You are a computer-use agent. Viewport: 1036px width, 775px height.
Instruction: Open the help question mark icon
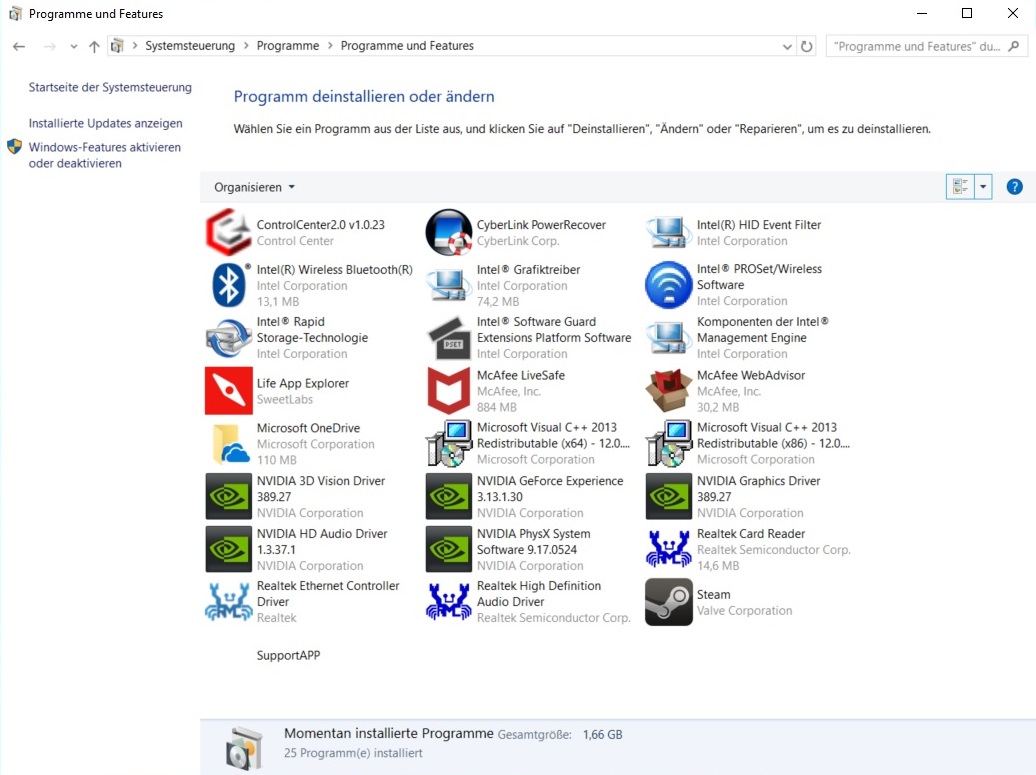(1014, 187)
